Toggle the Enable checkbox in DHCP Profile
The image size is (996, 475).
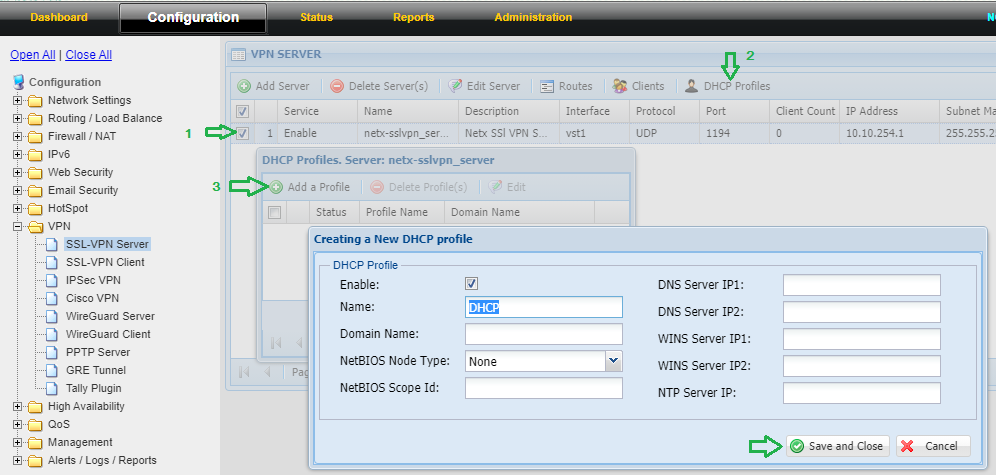pos(472,285)
